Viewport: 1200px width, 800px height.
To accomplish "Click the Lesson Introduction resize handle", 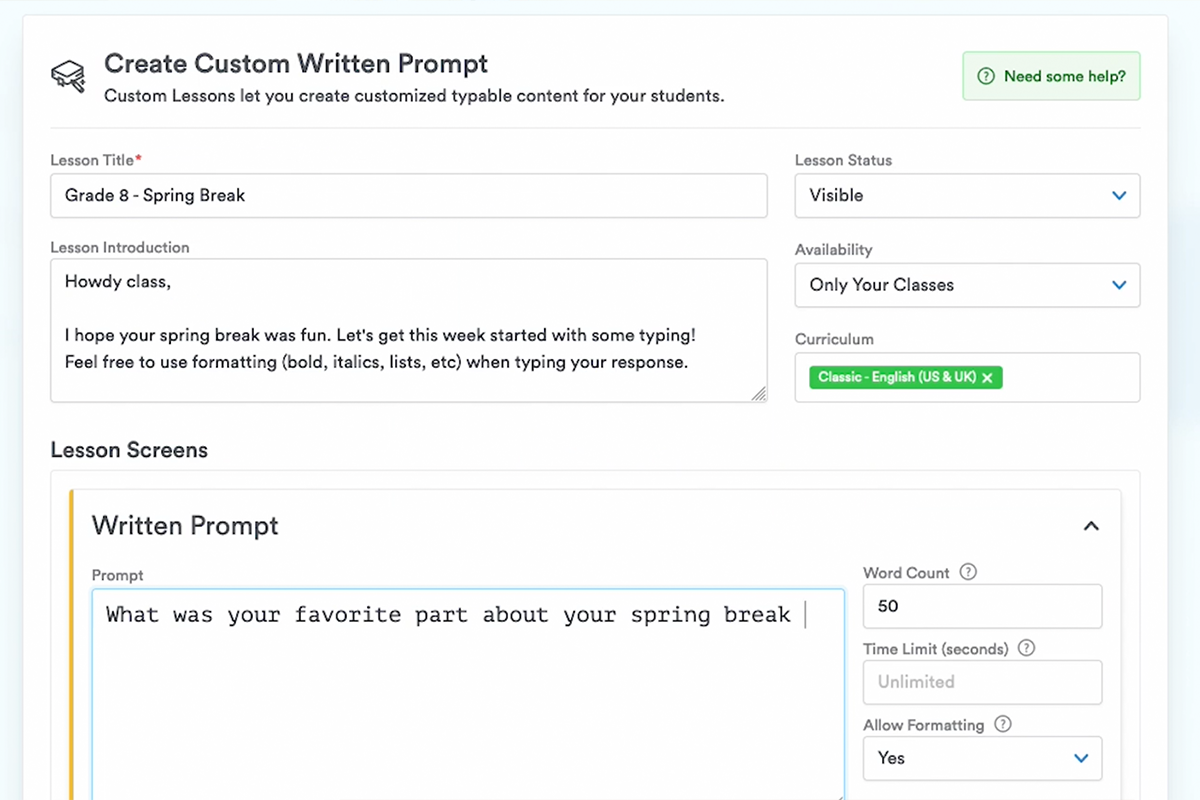I will tap(759, 394).
